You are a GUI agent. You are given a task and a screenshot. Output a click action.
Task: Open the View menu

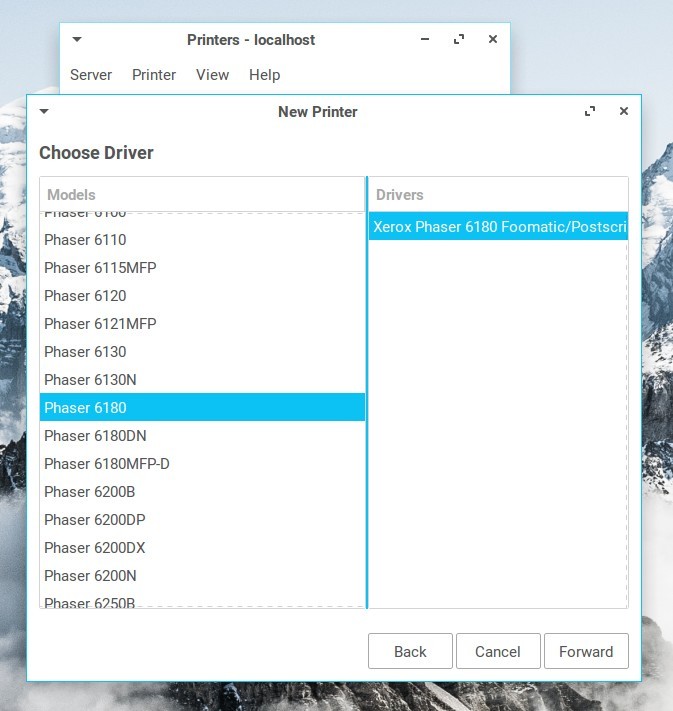pos(212,75)
